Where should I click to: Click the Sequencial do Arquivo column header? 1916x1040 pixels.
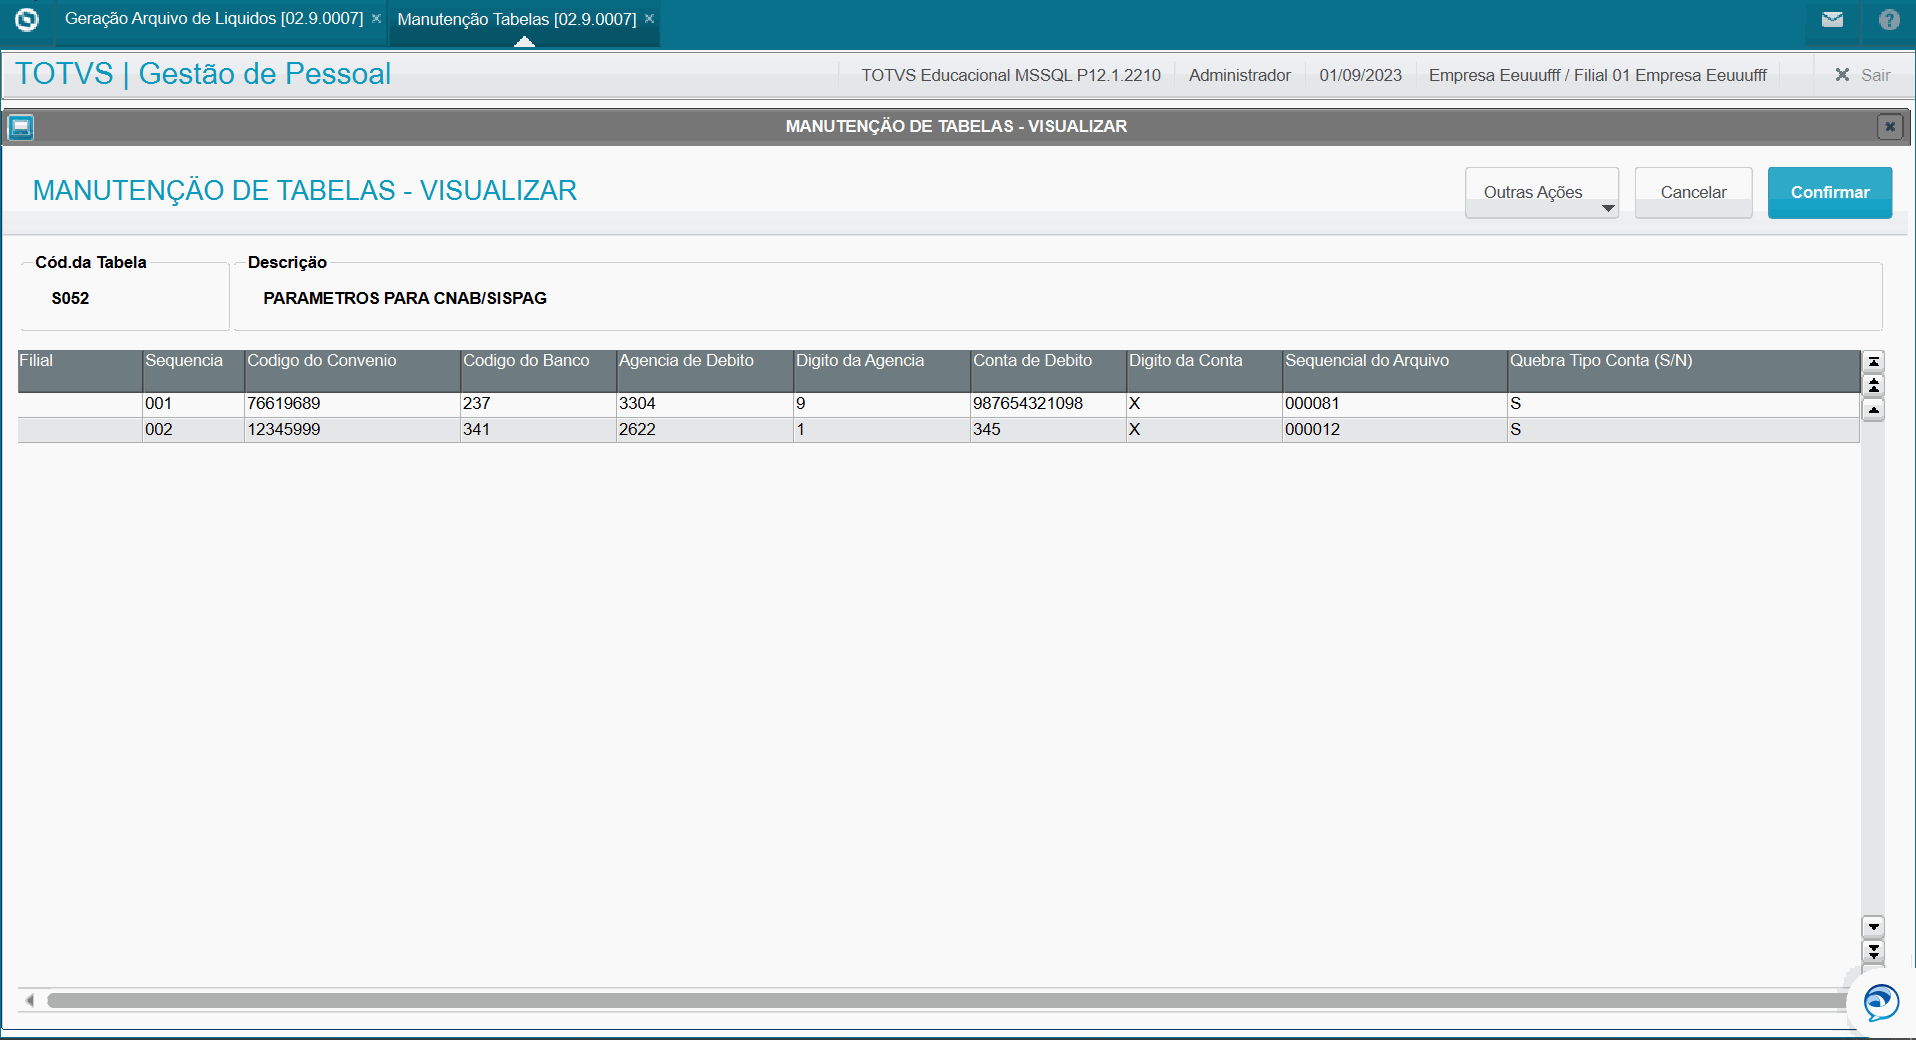tap(1394, 370)
